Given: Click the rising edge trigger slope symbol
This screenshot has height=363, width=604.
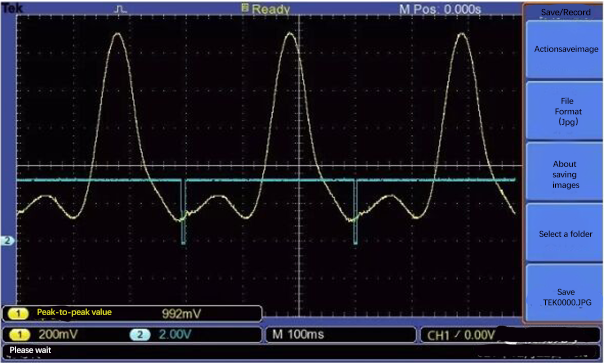Looking at the screenshot, I should click(457, 334).
